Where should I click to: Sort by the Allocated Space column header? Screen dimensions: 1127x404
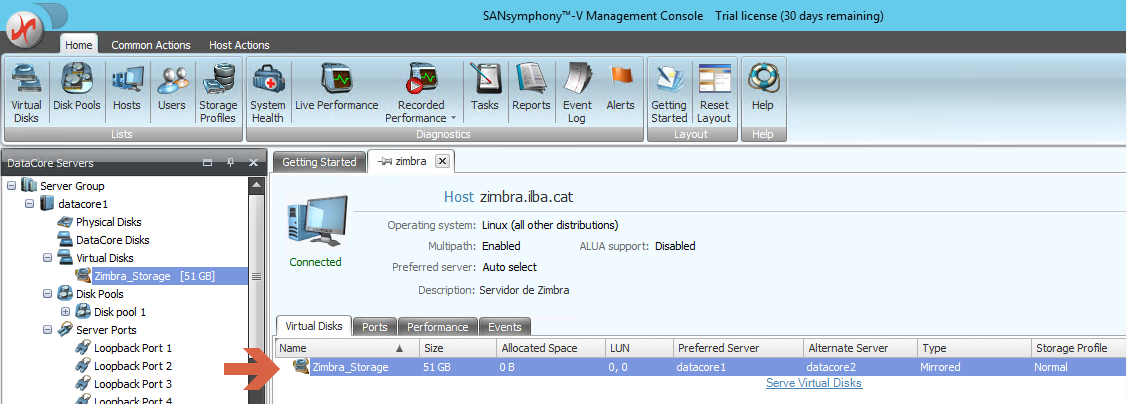click(552, 348)
